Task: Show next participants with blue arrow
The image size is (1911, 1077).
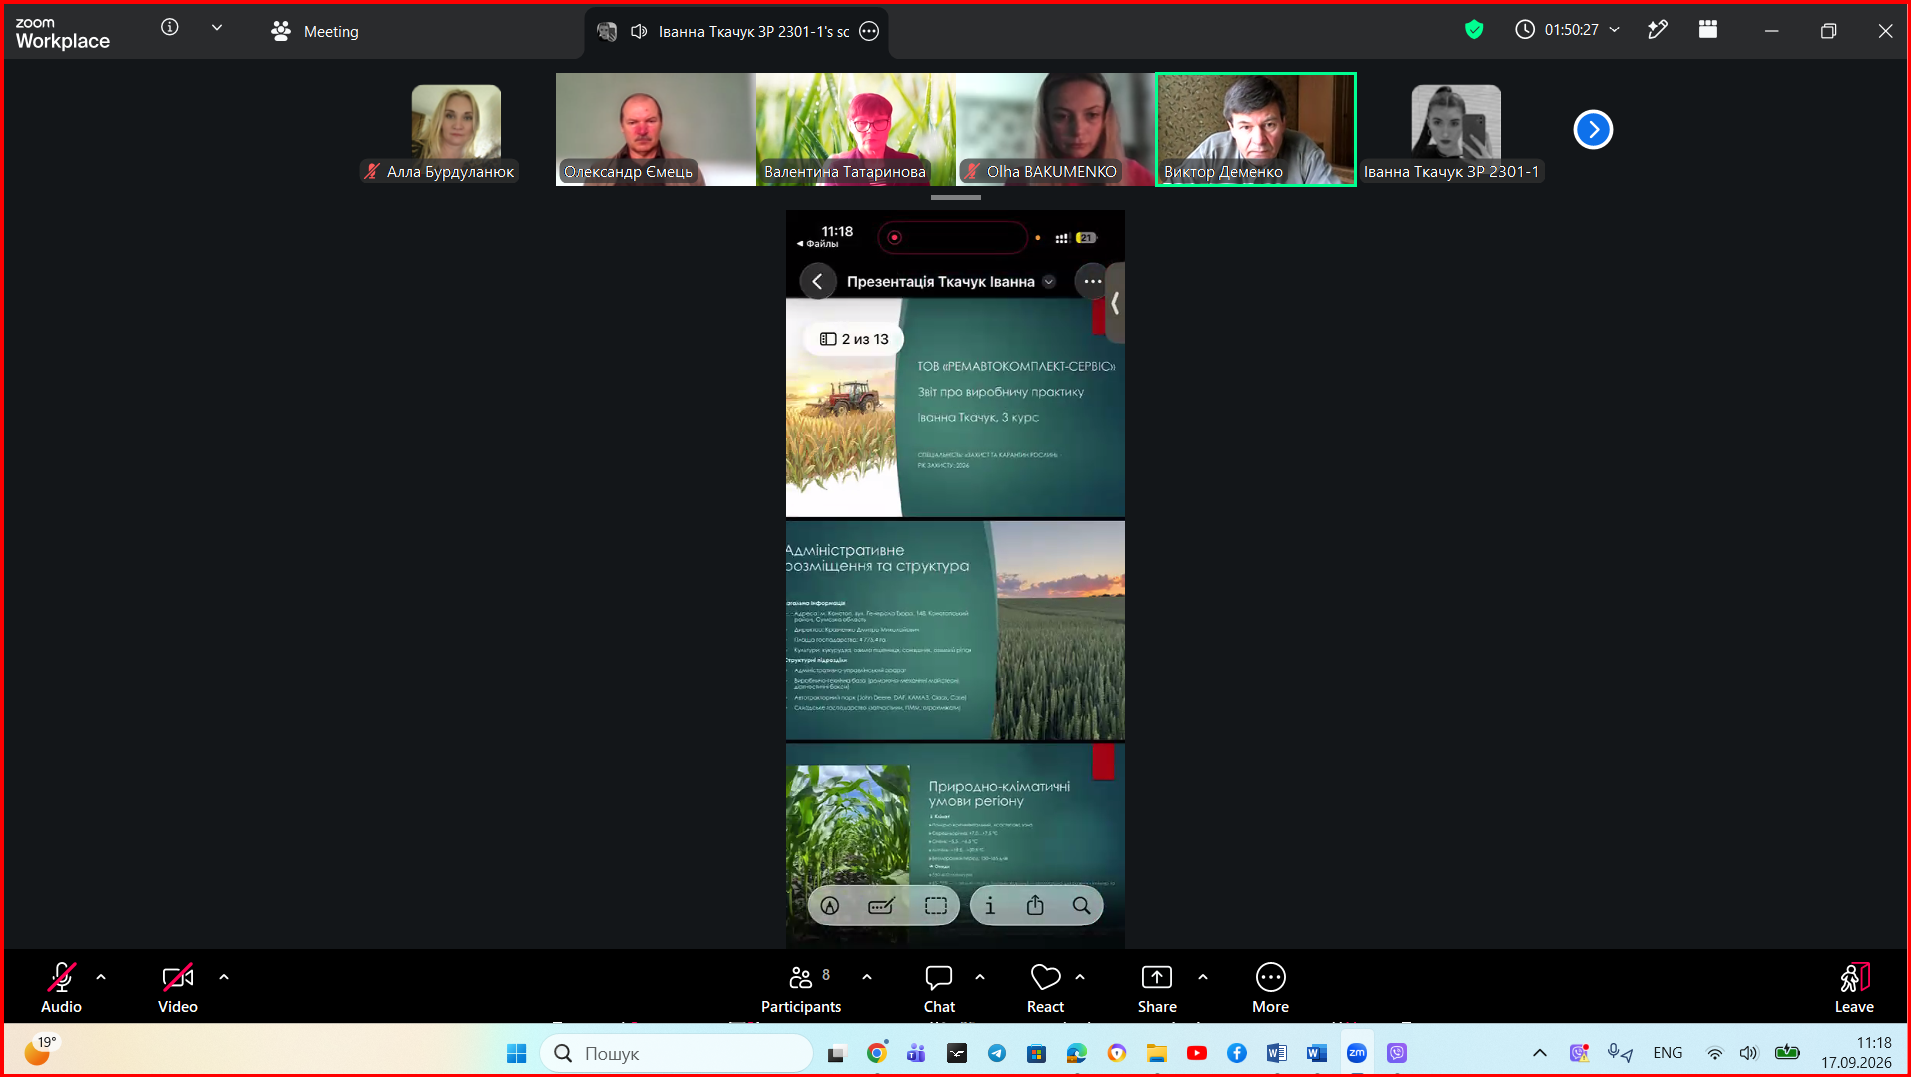Action: (1593, 129)
